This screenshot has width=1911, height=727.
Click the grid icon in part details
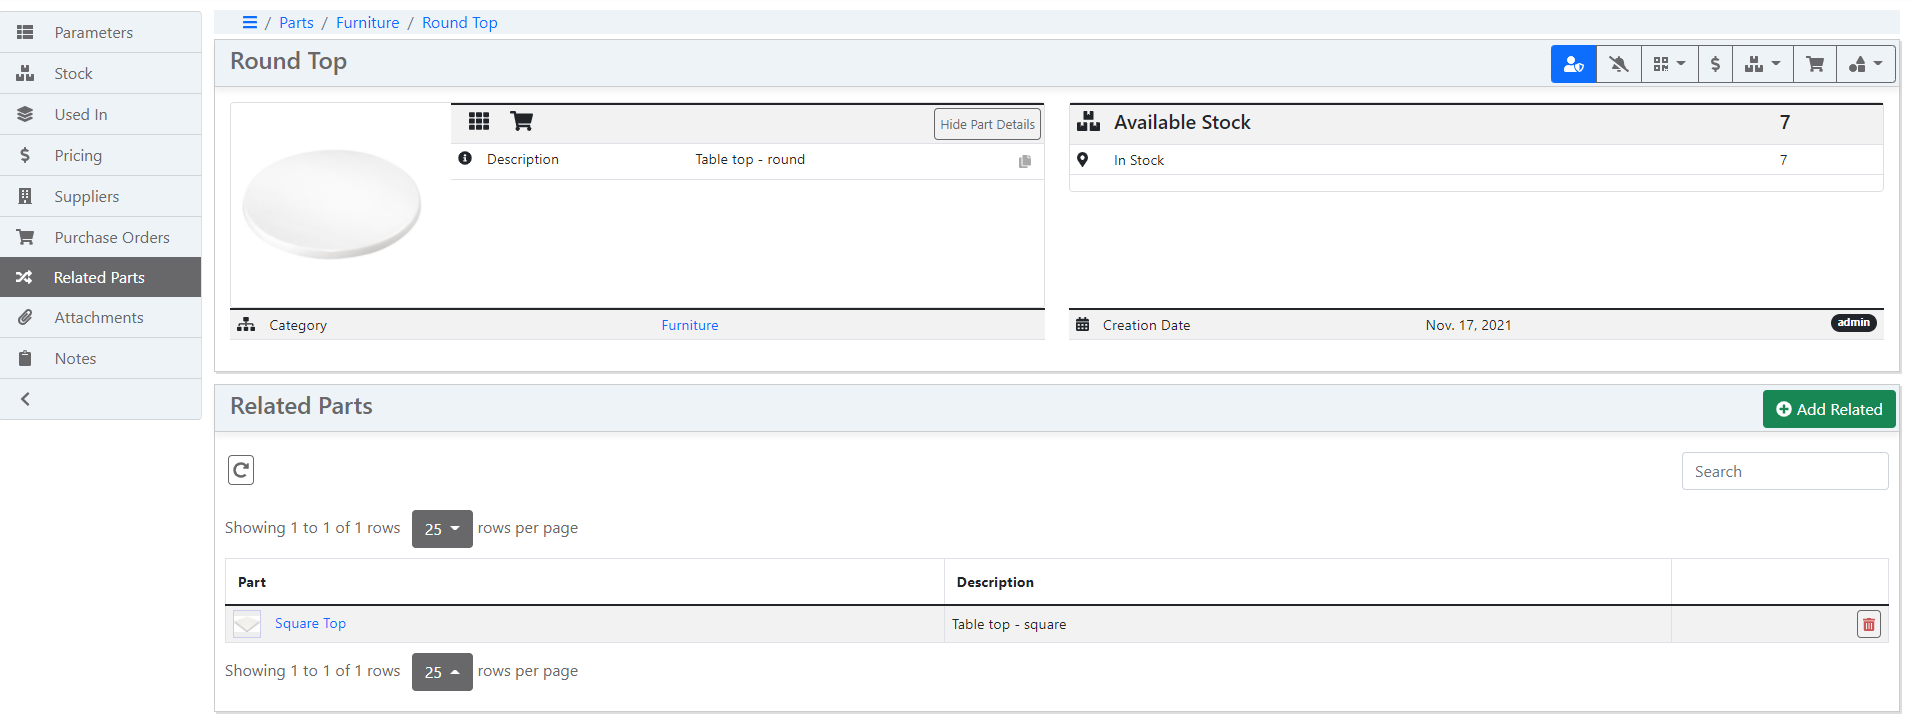[x=479, y=122]
